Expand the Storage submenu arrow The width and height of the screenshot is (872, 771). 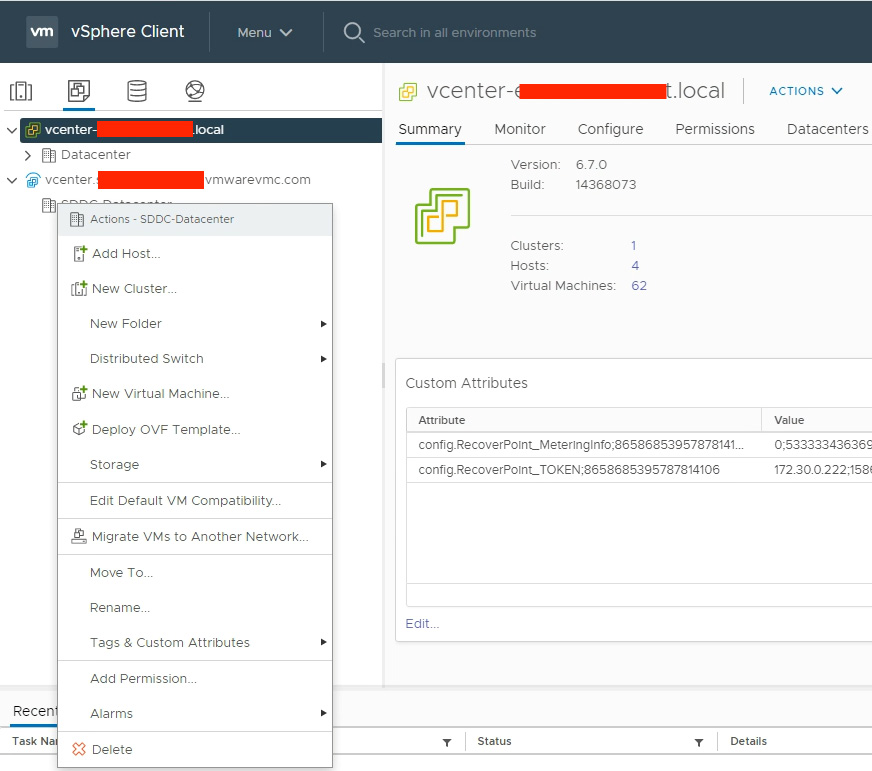tap(323, 464)
